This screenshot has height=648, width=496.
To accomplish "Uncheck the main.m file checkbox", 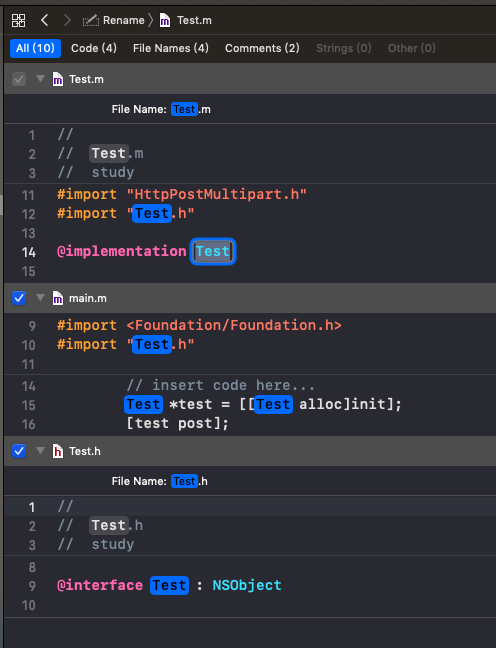I will tap(19, 298).
